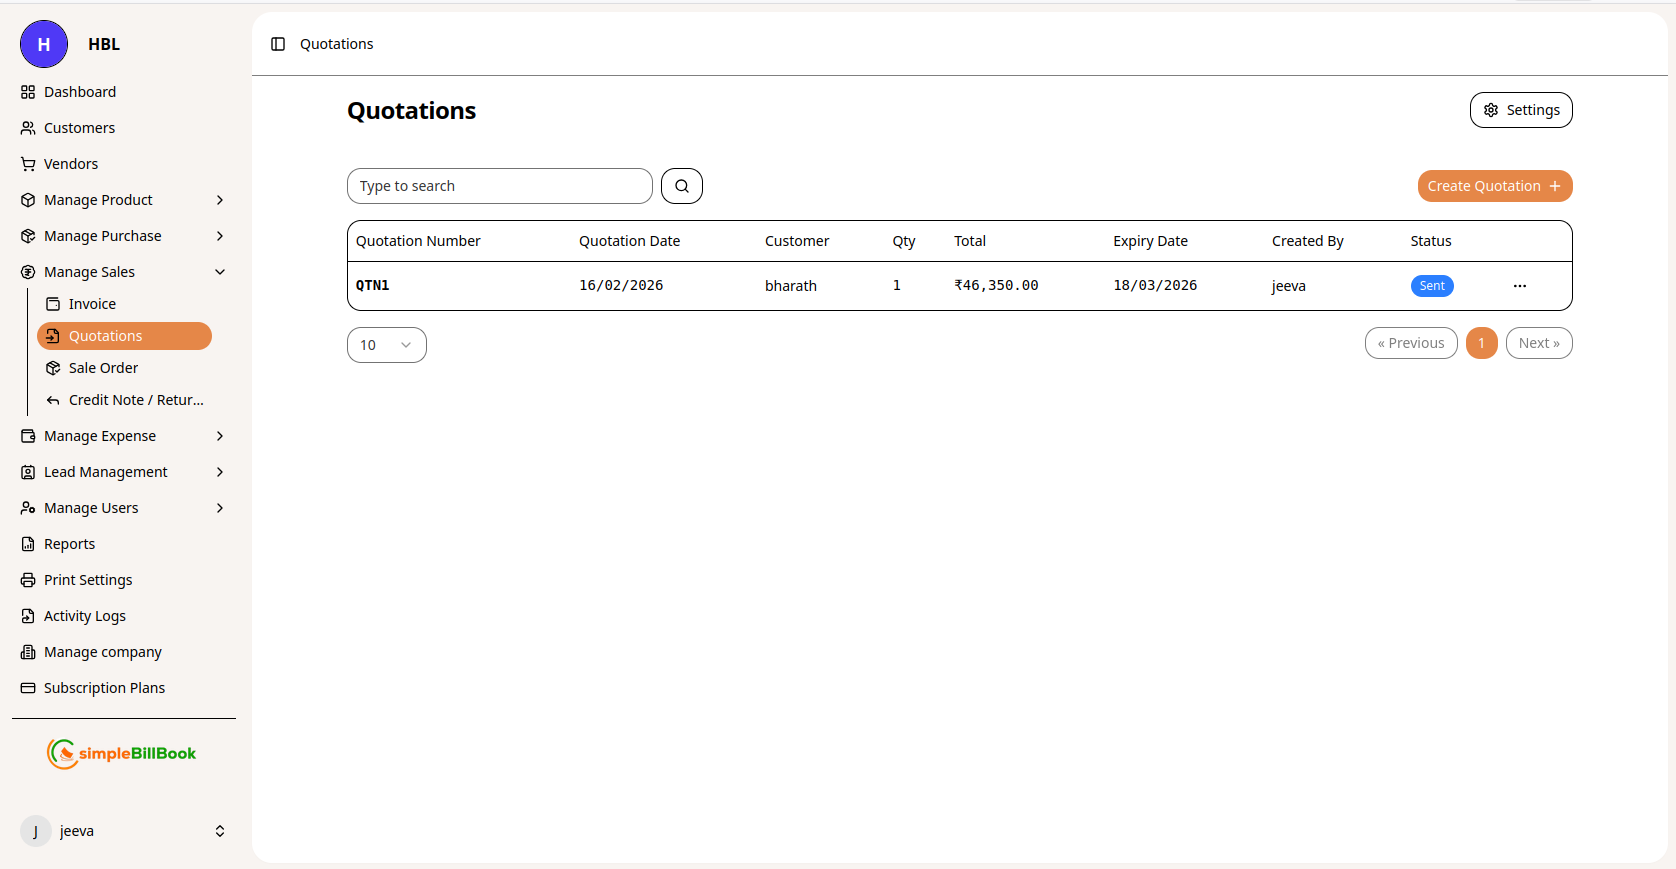Click the Type to search field
This screenshot has width=1676, height=869.
(499, 186)
